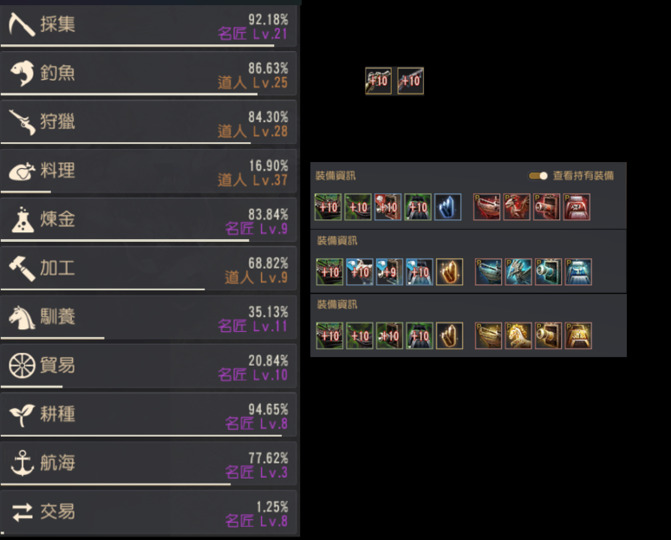Screen dimensions: 671x540
Task: Select the farming row (耕種)
Action: tap(148, 415)
